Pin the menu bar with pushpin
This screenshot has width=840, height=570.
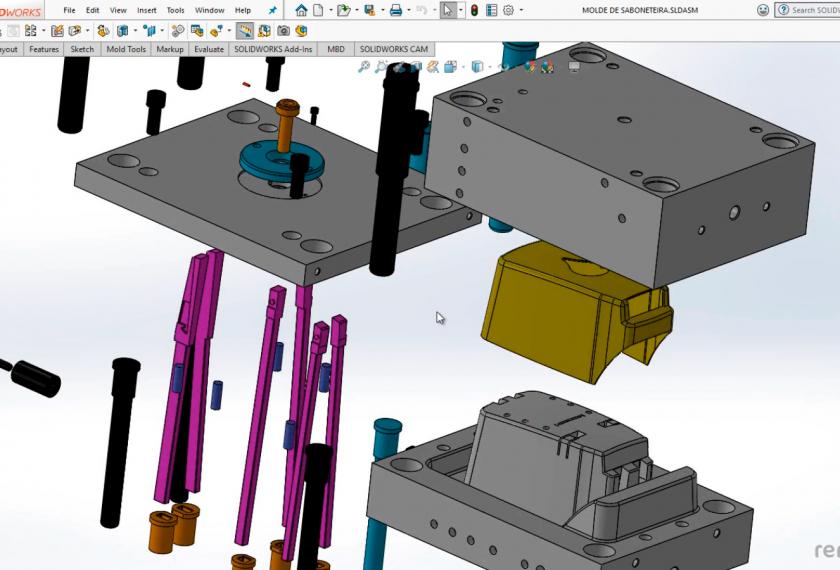pyautogui.click(x=272, y=10)
